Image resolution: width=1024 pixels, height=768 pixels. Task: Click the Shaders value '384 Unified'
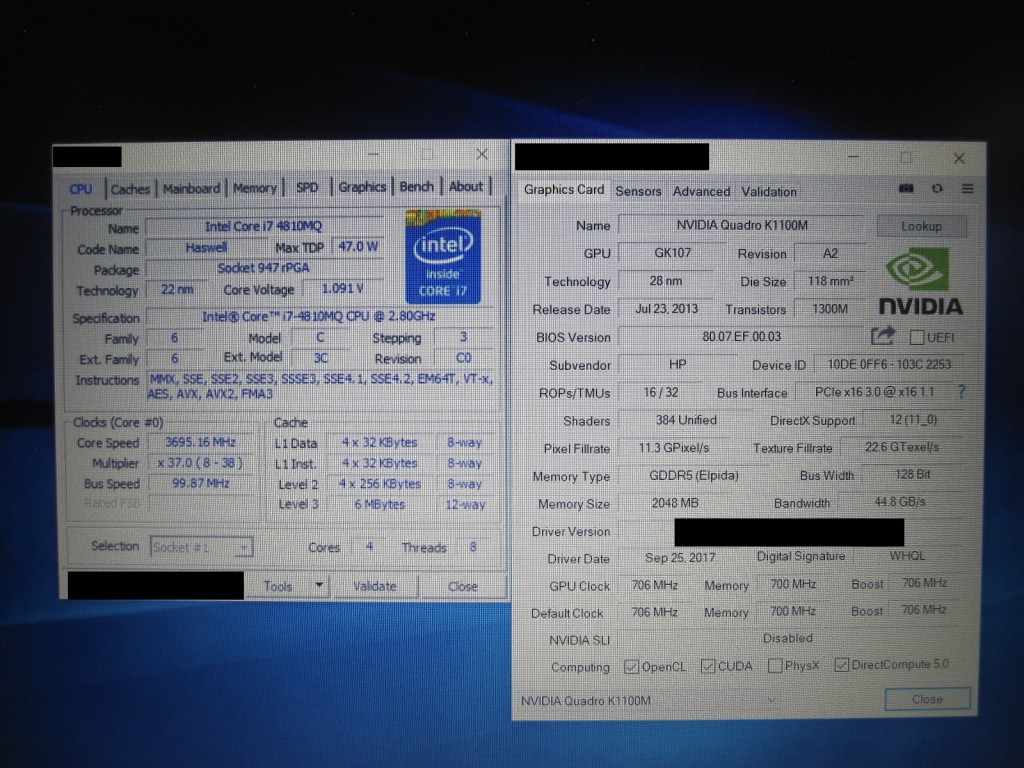click(686, 420)
